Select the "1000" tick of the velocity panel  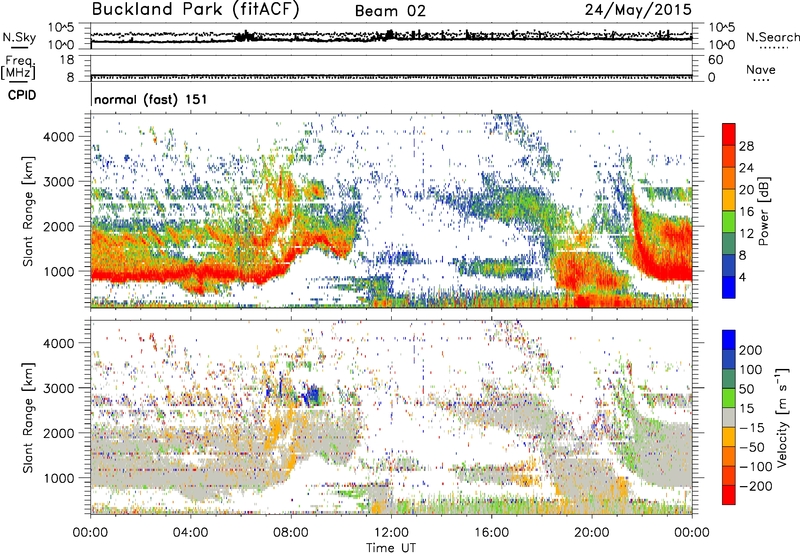coord(58,478)
